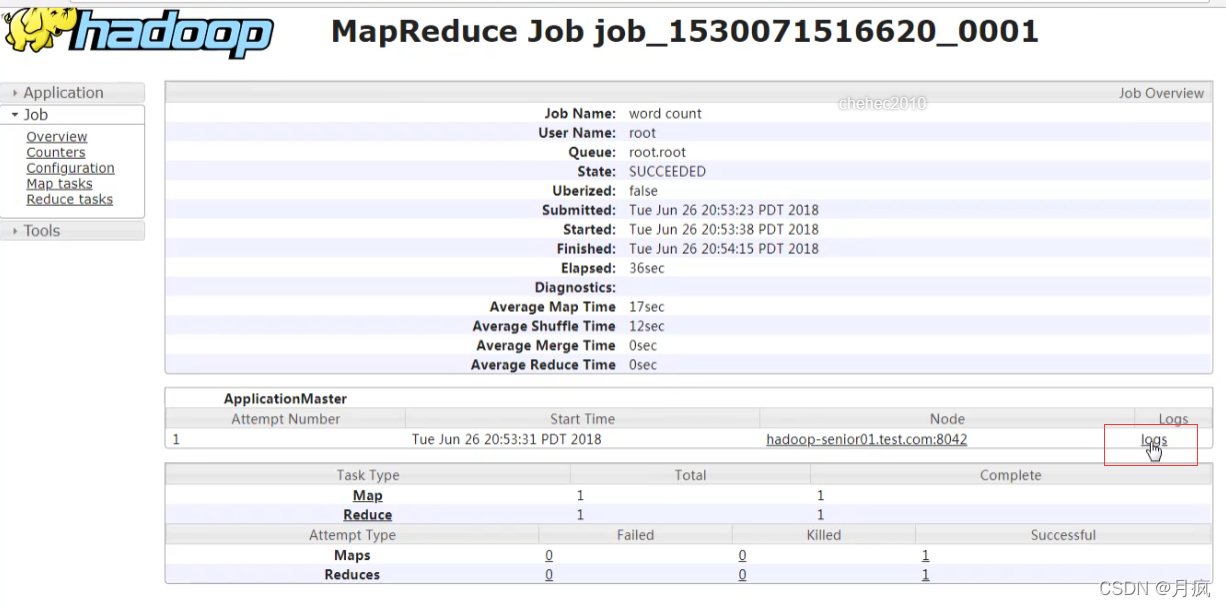
Task: Expand the Application sidebar section
Action: click(73, 93)
